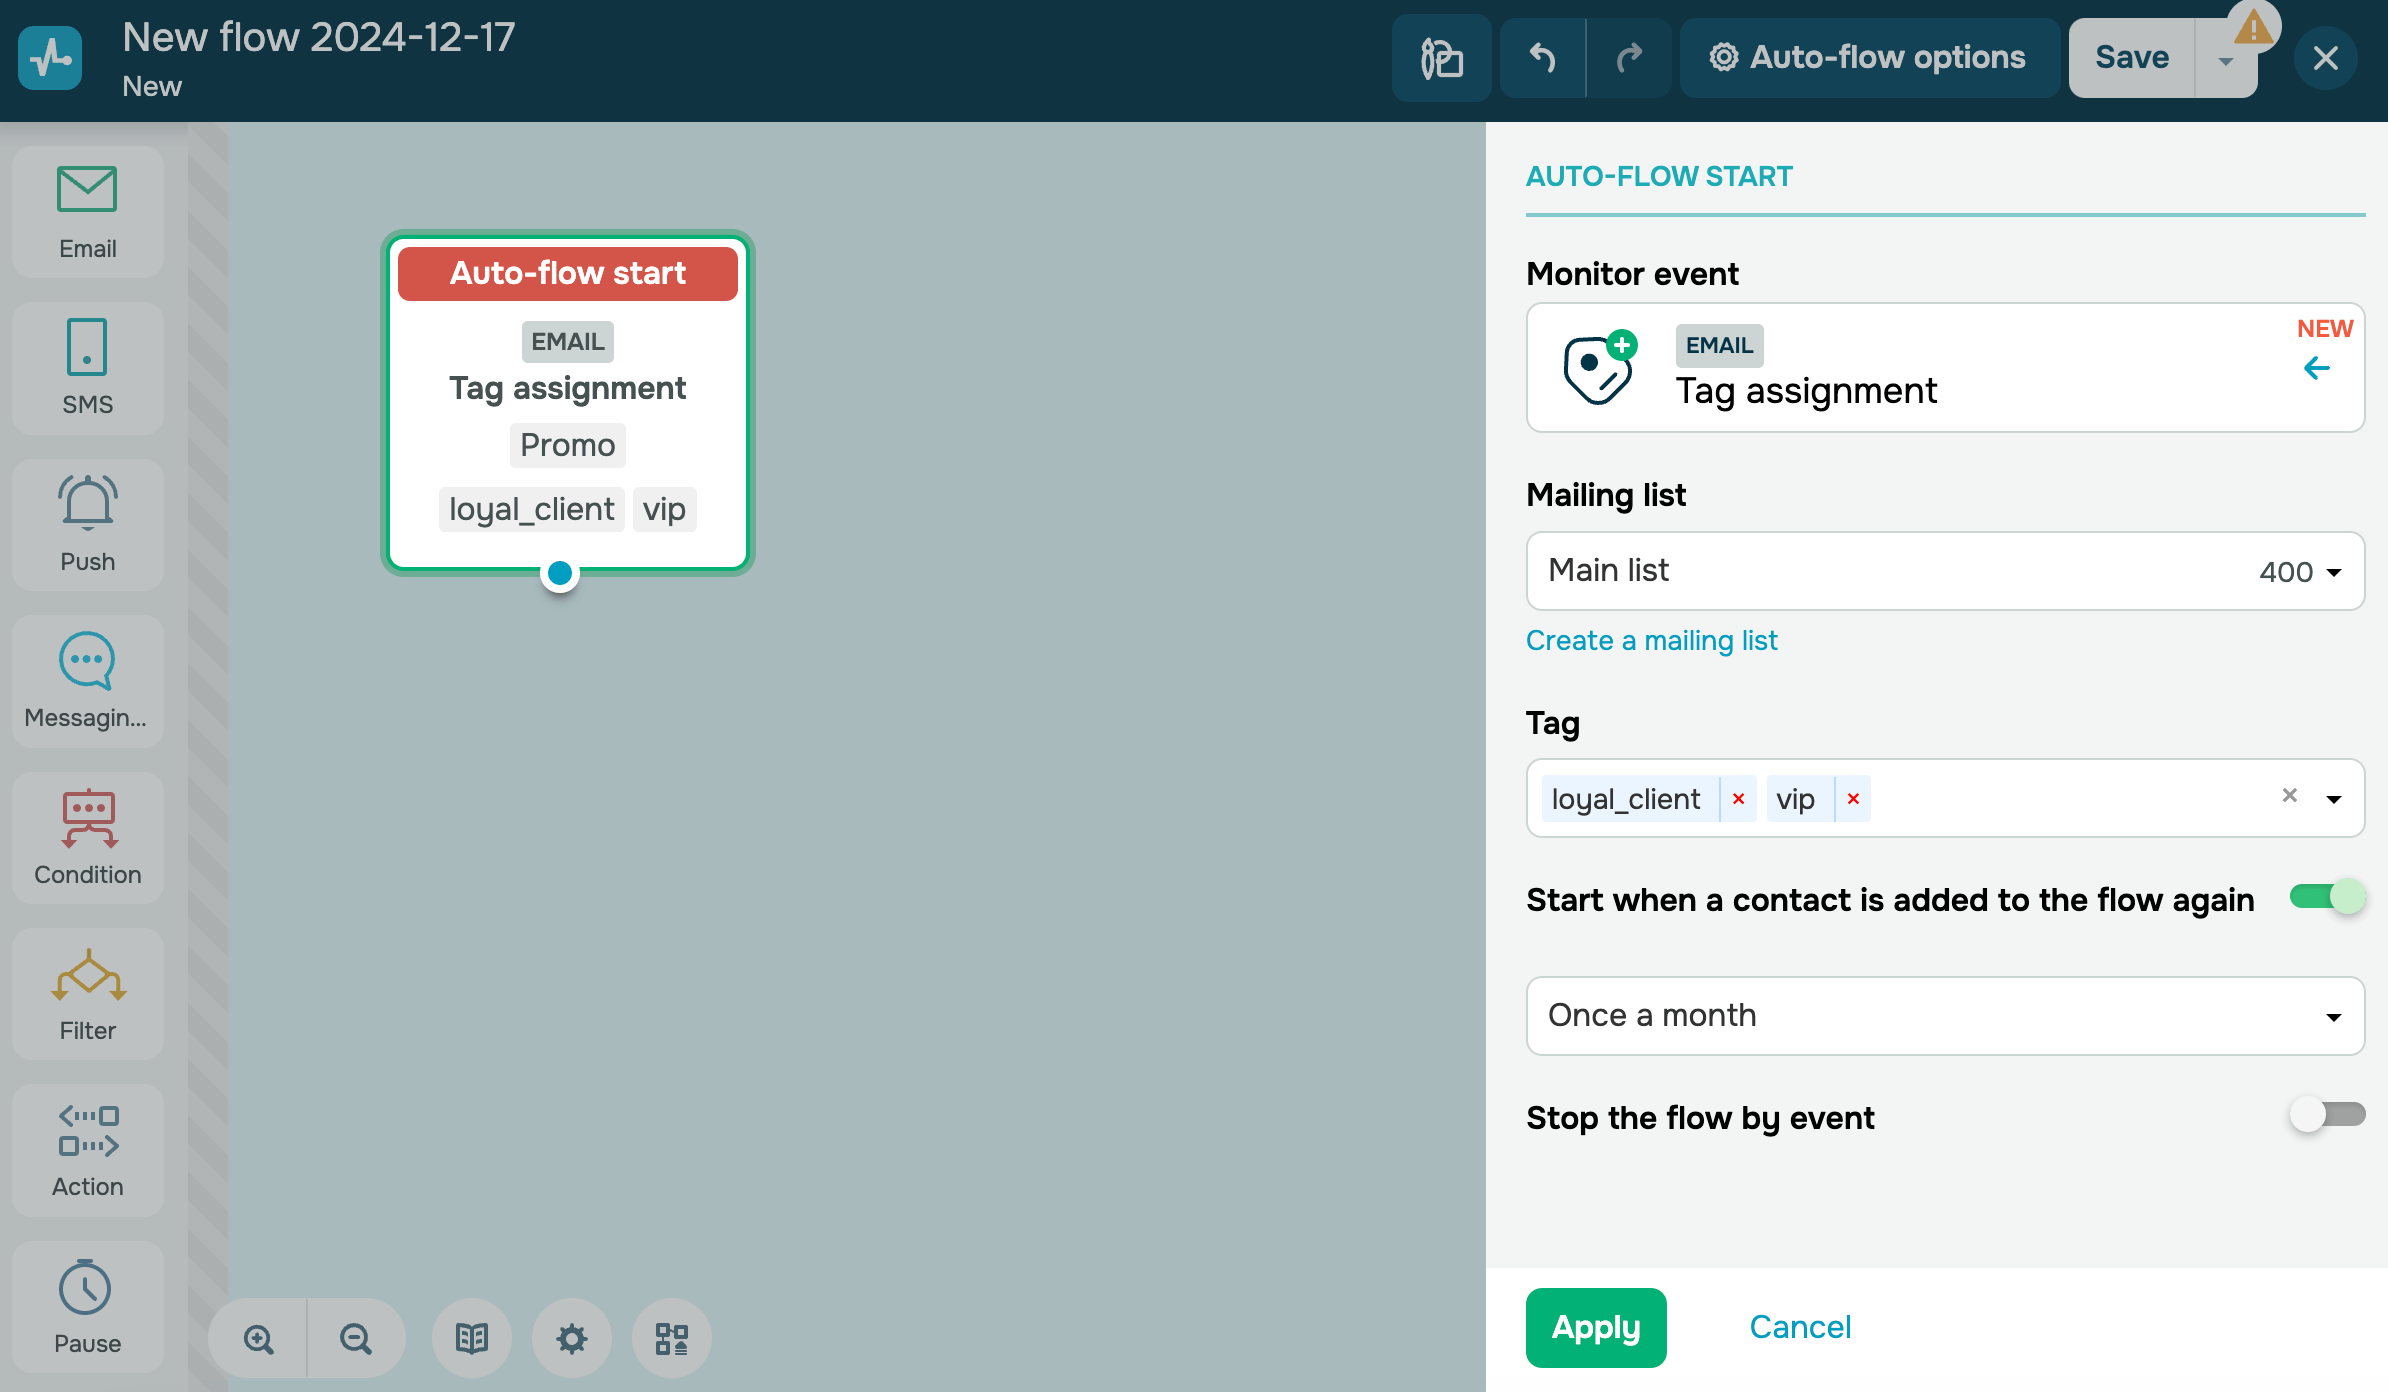The height and width of the screenshot is (1392, 2388).
Task: Select the SMS element icon
Action: (x=87, y=347)
